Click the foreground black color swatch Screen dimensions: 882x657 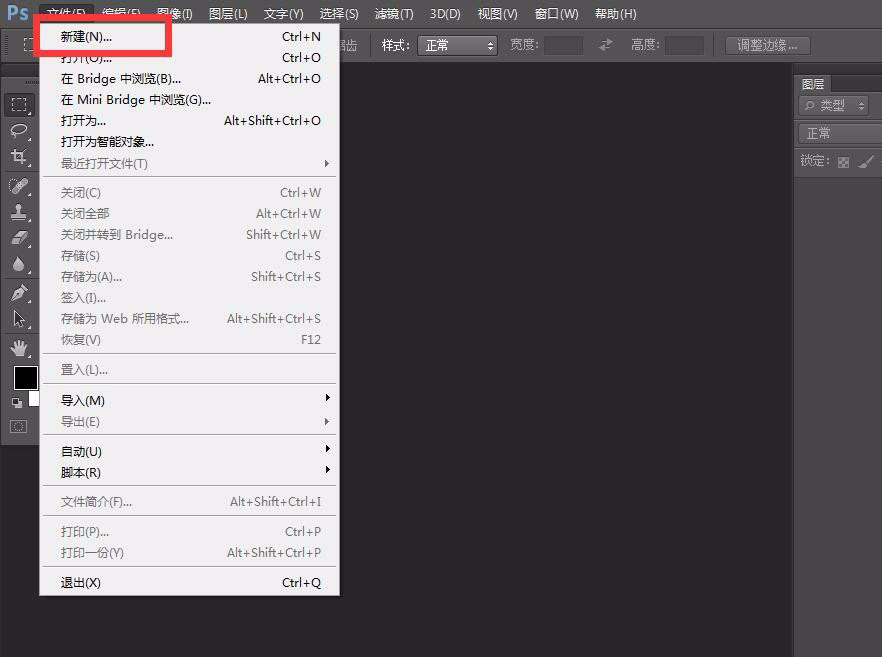25,378
